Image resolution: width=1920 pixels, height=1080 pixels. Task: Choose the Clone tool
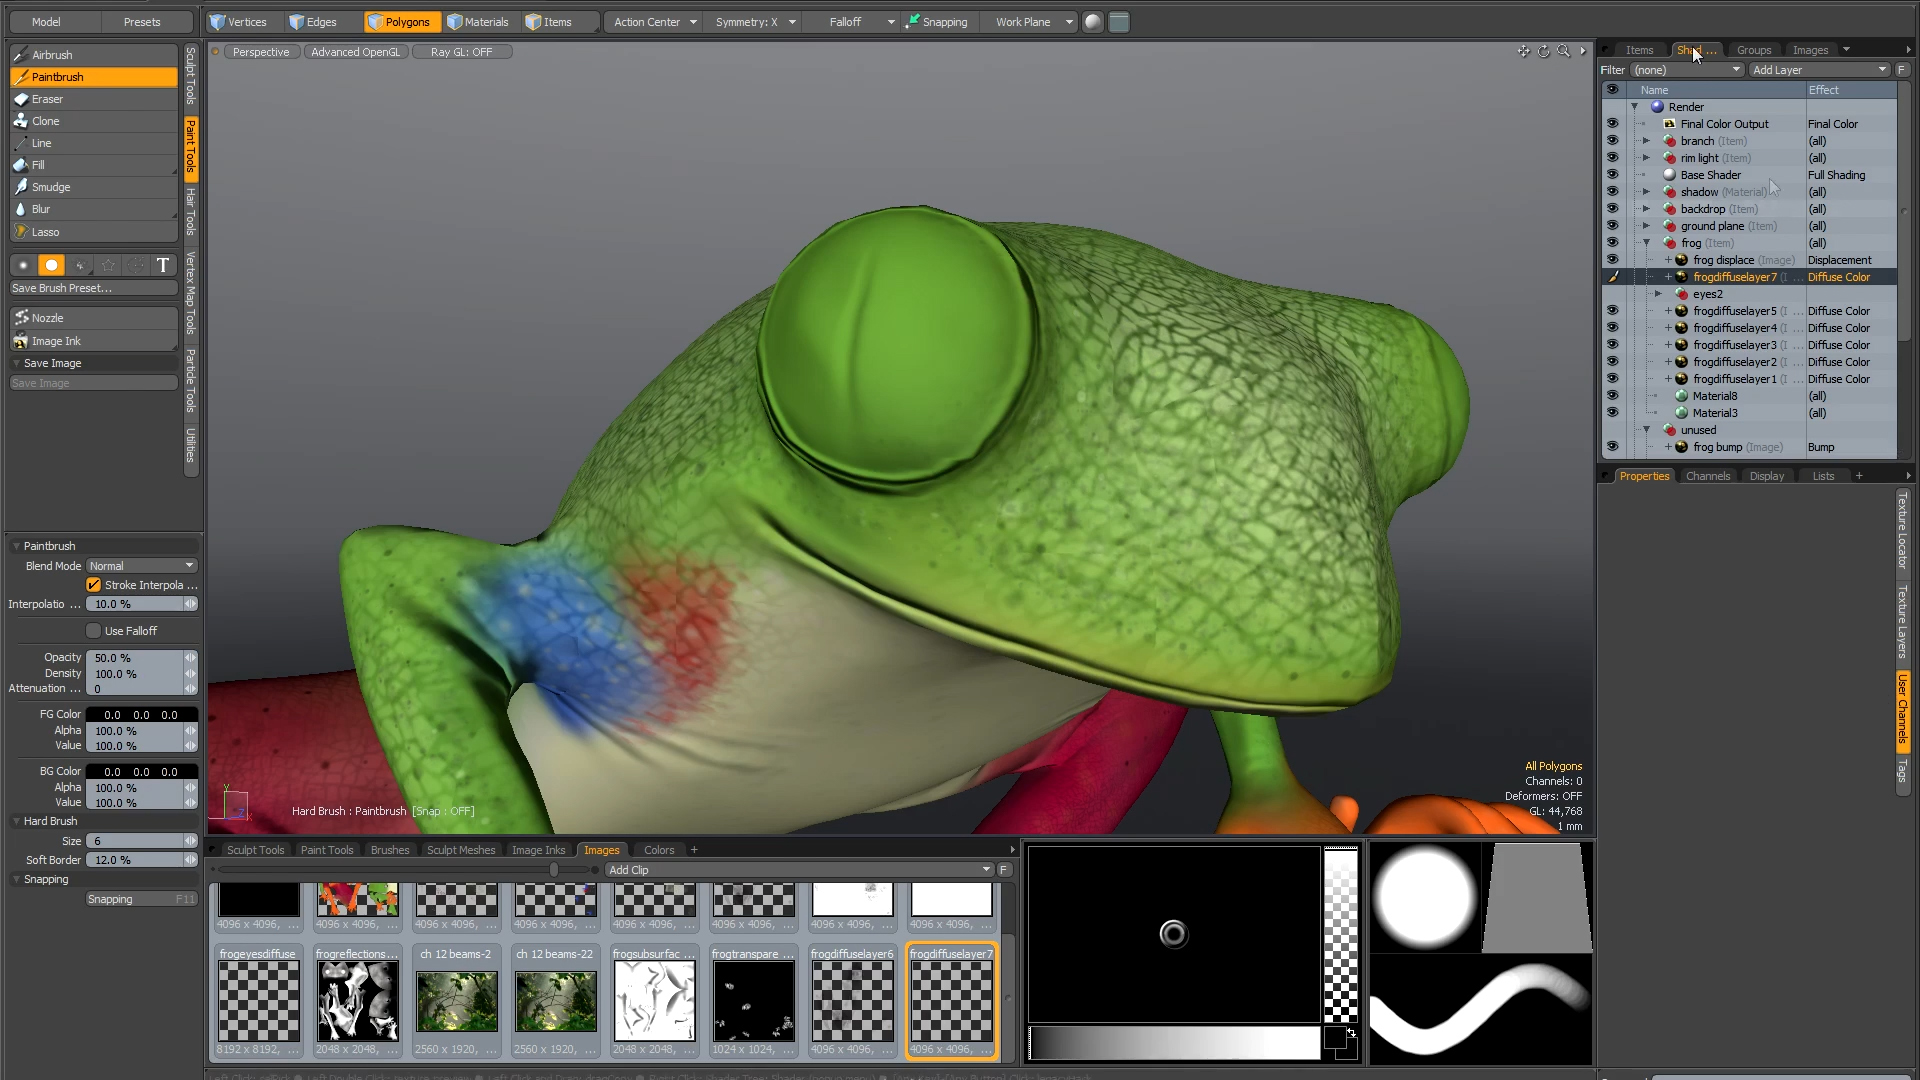[x=45, y=121]
